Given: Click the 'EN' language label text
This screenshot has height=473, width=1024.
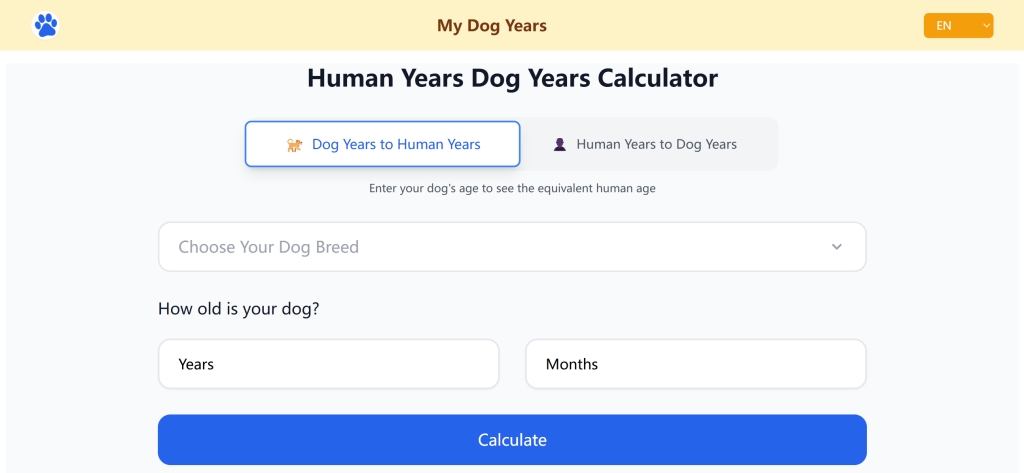Looking at the screenshot, I should click(x=944, y=26).
